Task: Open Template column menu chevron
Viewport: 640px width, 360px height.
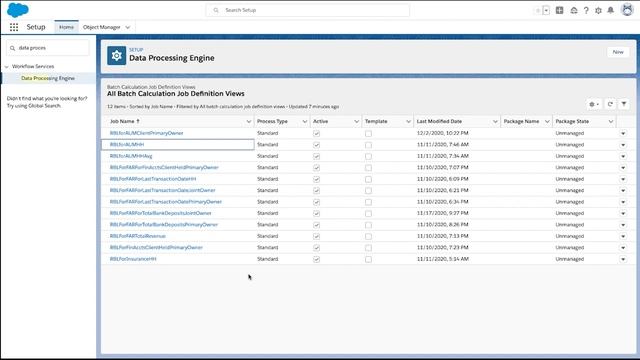Action: pos(408,122)
